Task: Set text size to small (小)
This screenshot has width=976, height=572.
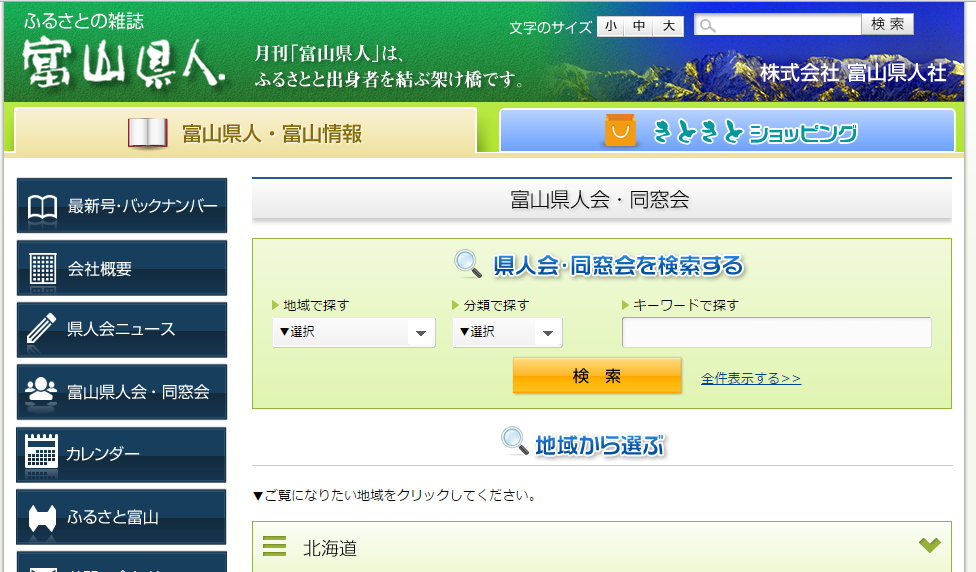Action: [611, 26]
